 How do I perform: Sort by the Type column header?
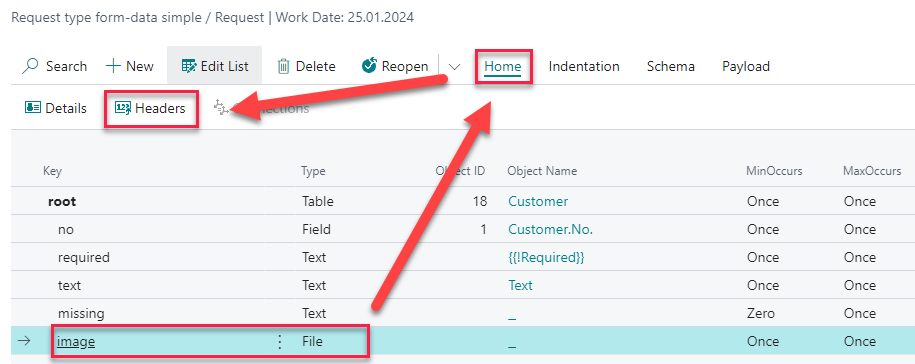pyautogui.click(x=313, y=171)
